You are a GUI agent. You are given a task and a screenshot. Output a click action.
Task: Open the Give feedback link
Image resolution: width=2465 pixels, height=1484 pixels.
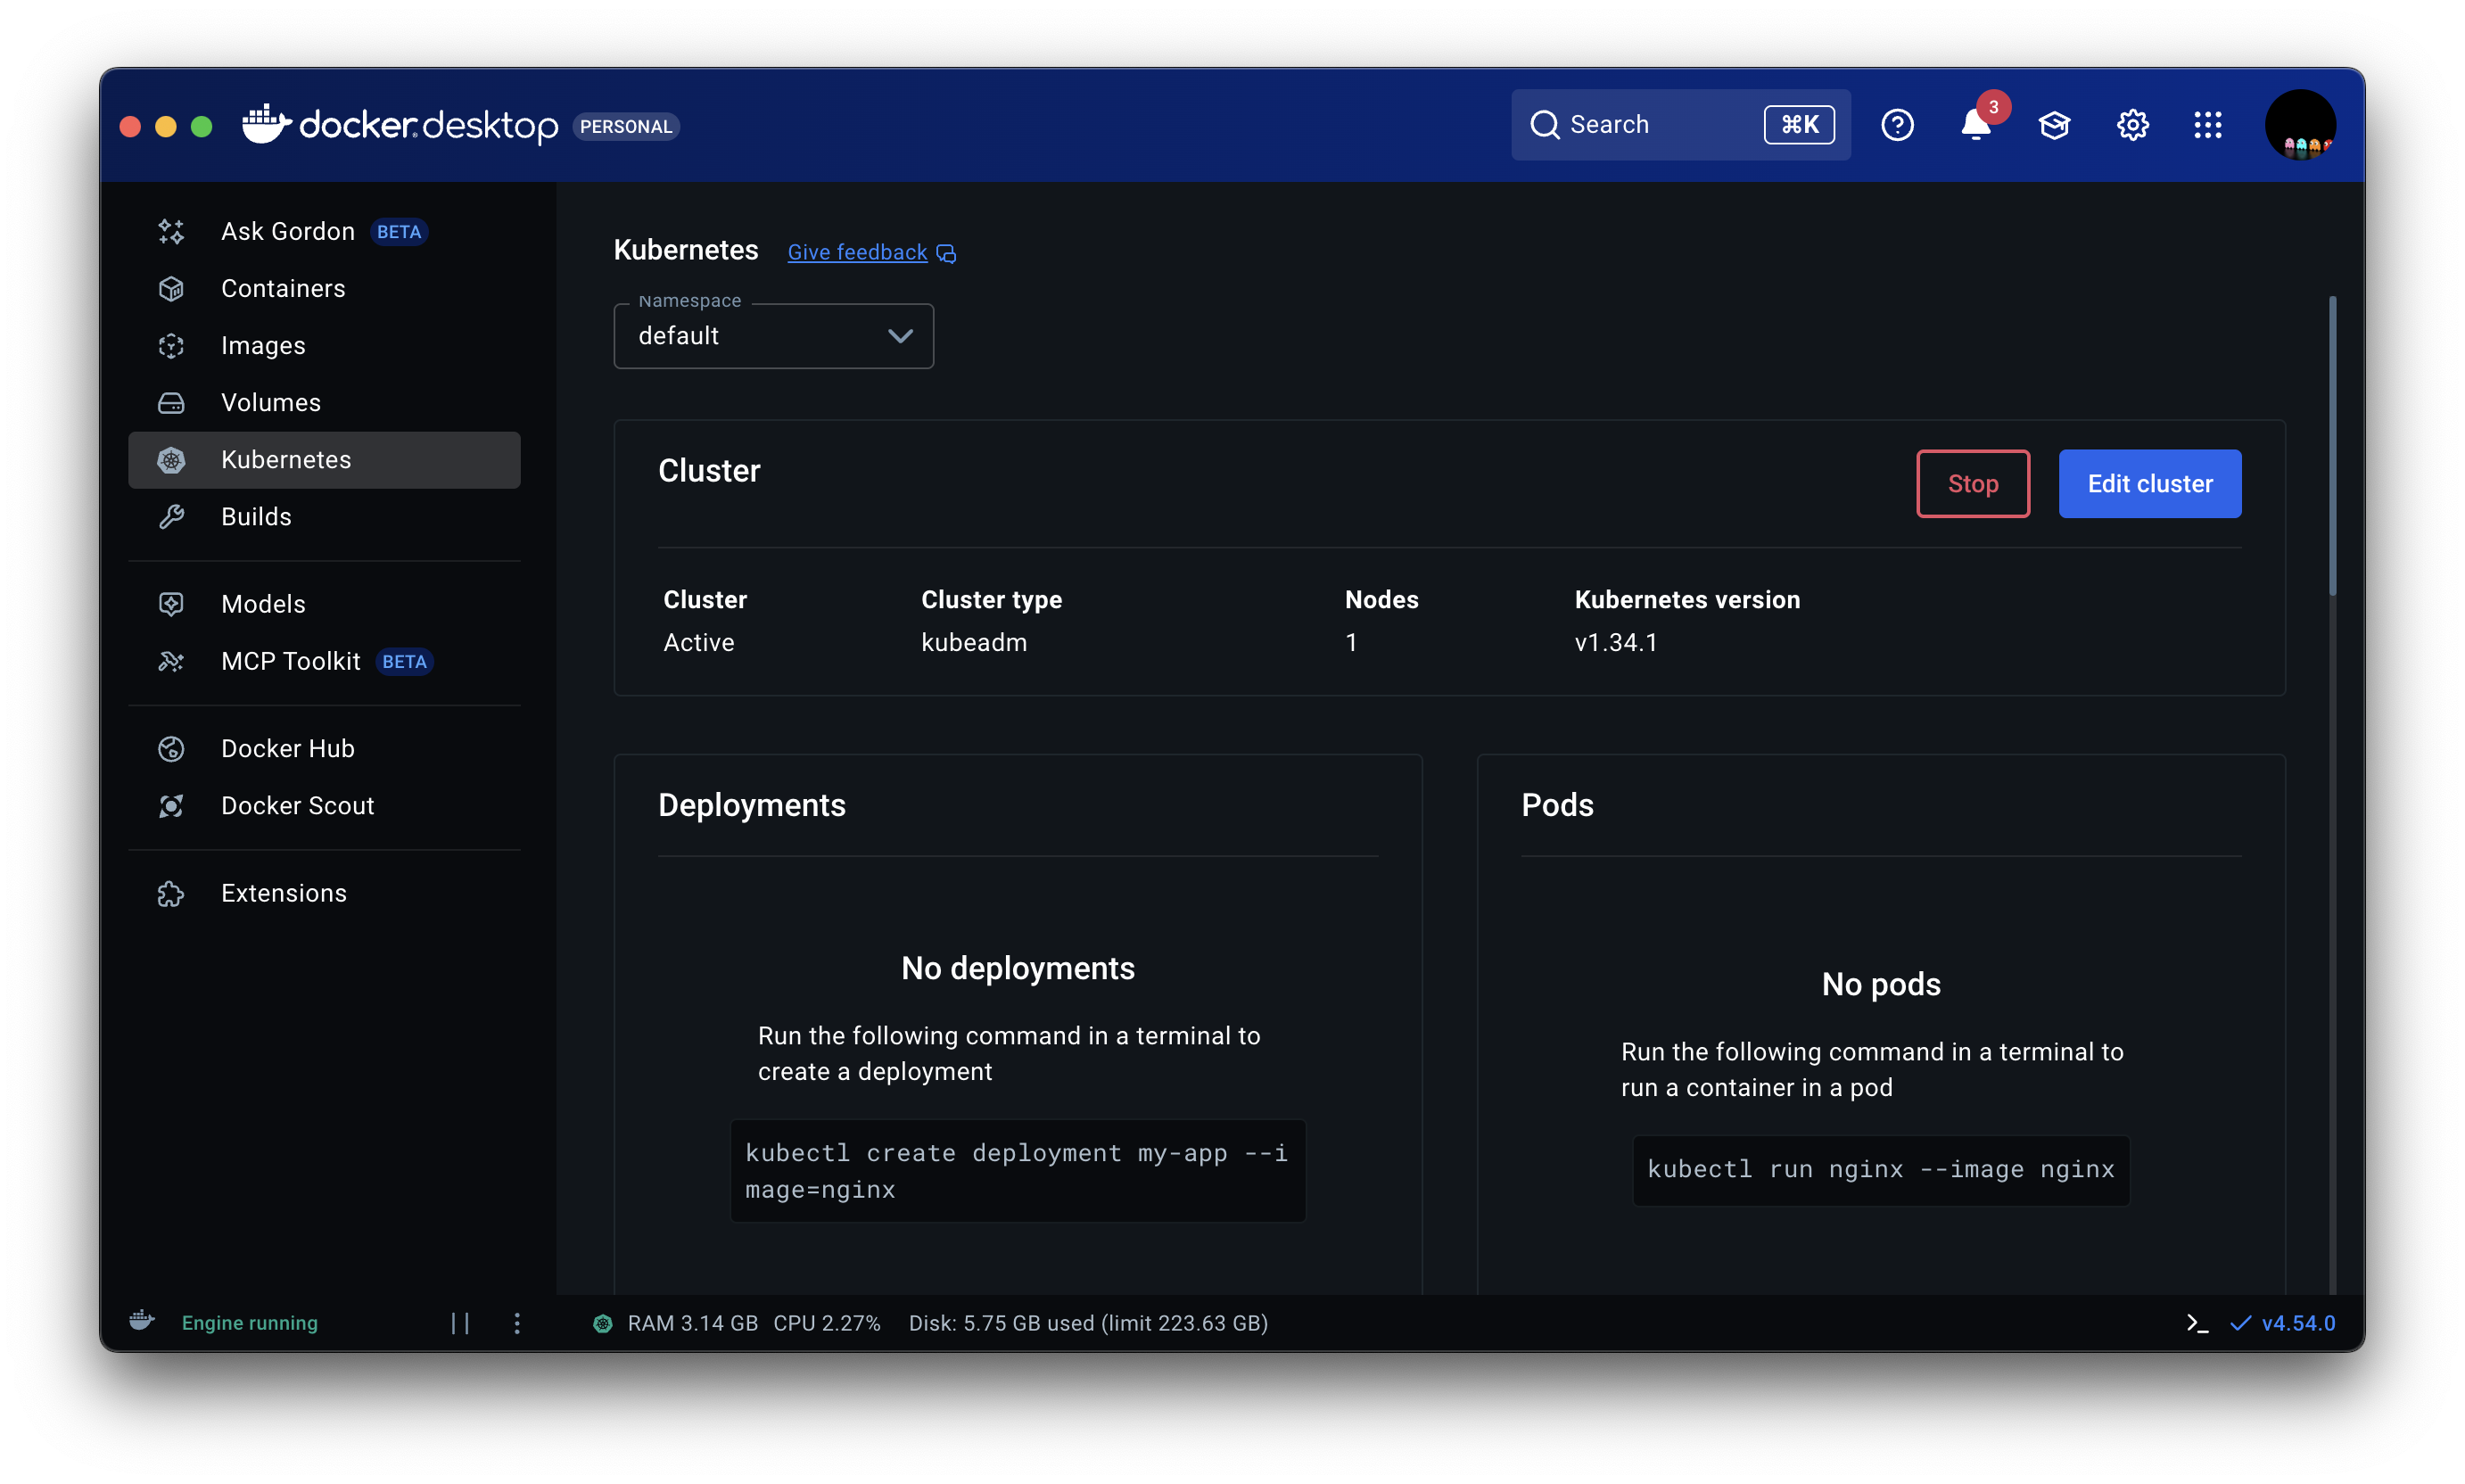(x=857, y=252)
